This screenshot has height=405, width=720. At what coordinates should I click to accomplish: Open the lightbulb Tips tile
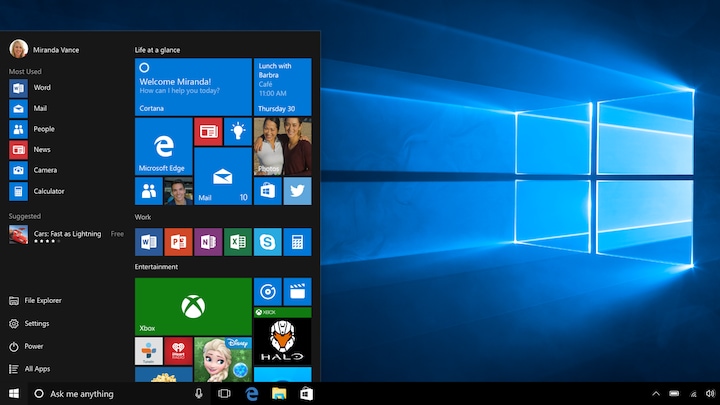click(x=238, y=132)
